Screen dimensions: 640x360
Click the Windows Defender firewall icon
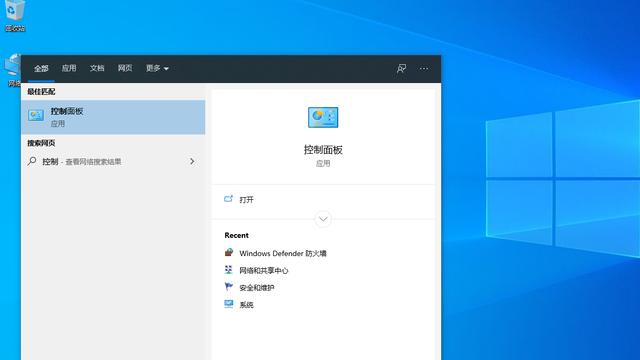point(229,253)
